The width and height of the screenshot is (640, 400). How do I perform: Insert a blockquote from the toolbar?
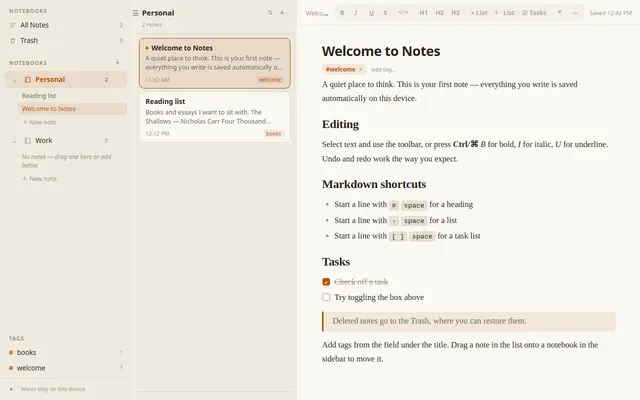tap(560, 13)
